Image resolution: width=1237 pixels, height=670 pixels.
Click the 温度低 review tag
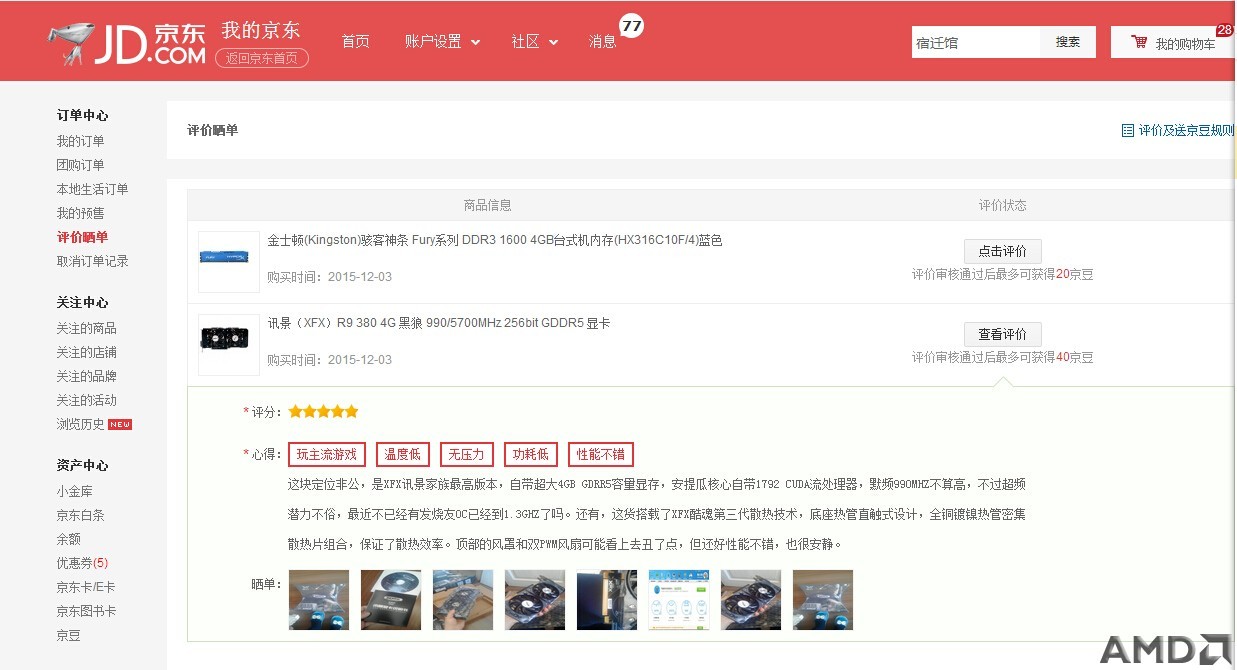pyautogui.click(x=403, y=454)
